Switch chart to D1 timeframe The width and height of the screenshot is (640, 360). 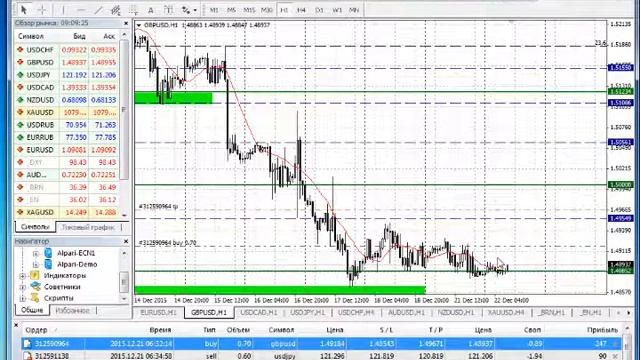pyautogui.click(x=320, y=10)
